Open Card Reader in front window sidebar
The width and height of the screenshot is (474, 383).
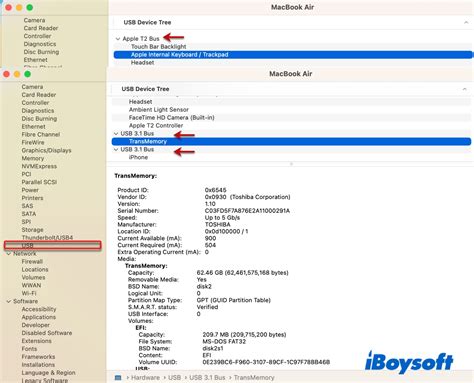coord(39,95)
